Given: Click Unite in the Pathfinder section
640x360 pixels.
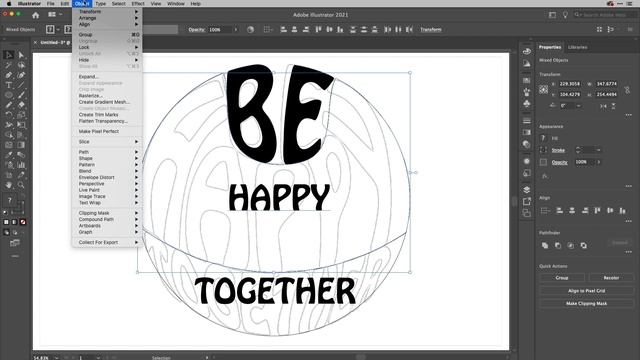Looking at the screenshot, I should [x=545, y=245].
